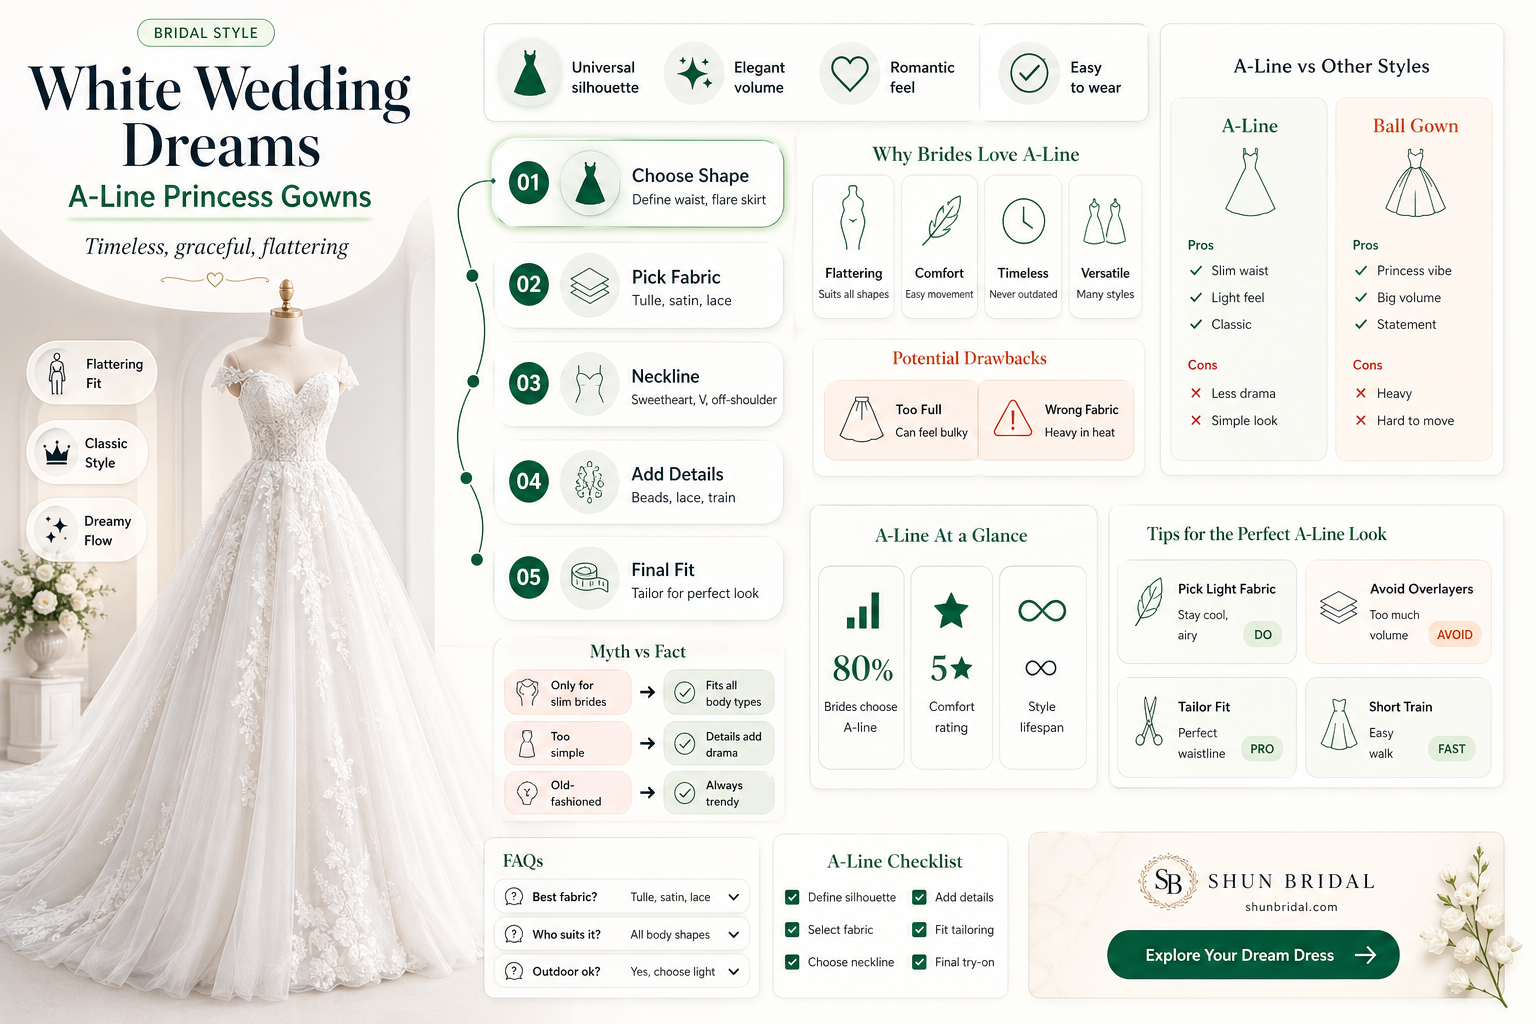This screenshot has height=1024, width=1536.
Task: Click the Flattering body silhouette icon
Action: (852, 217)
